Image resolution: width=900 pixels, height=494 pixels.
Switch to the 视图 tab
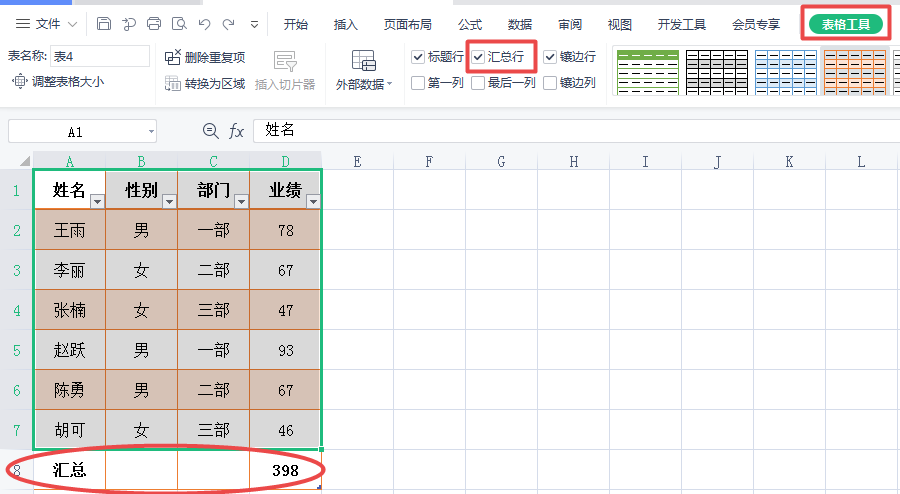pos(620,24)
